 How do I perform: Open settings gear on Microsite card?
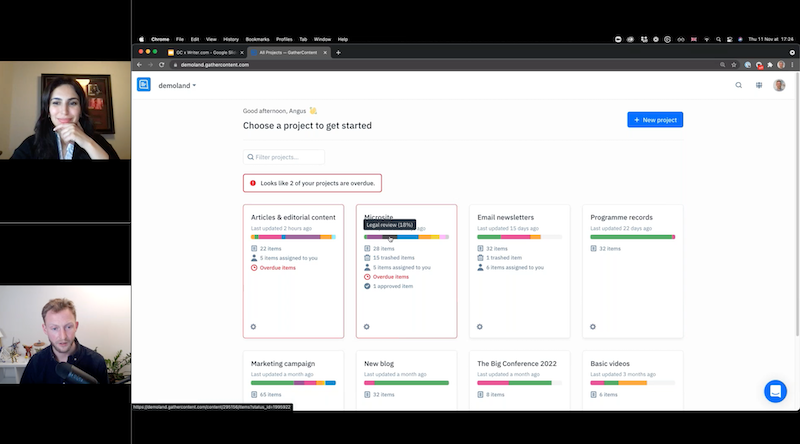pyautogui.click(x=366, y=327)
